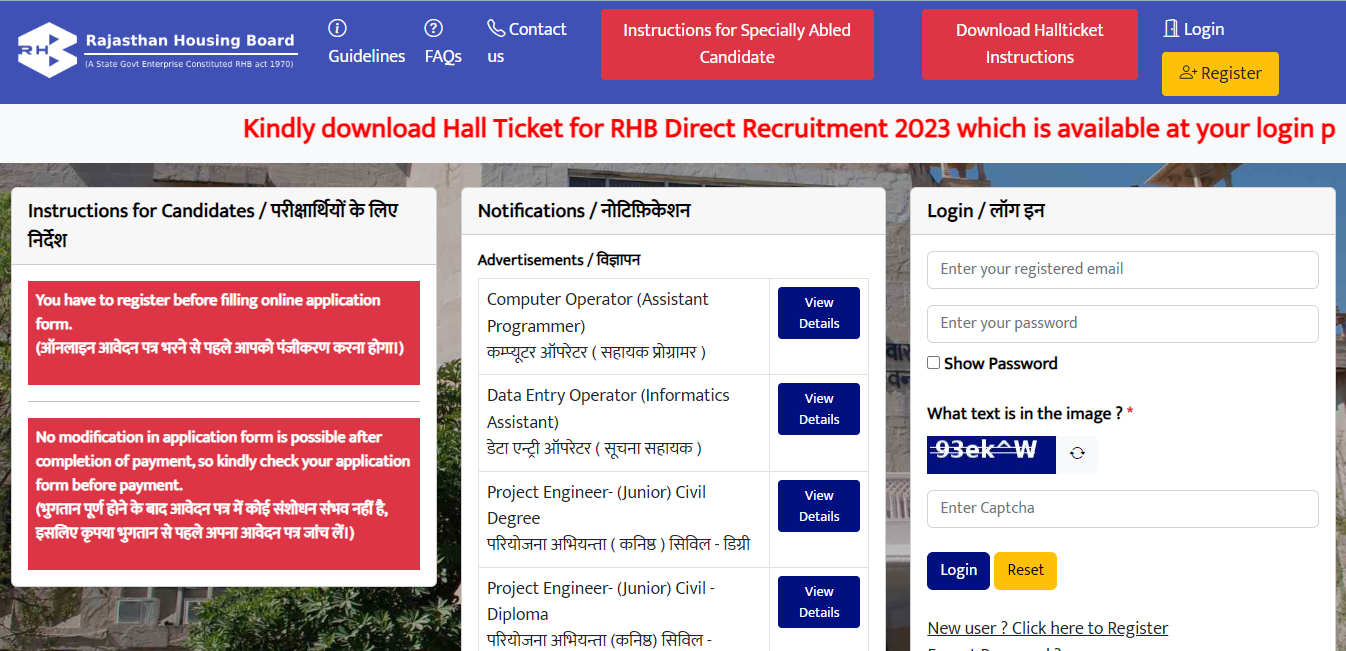Click the 'Show Password' label text
The width and height of the screenshot is (1346, 651).
1000,363
